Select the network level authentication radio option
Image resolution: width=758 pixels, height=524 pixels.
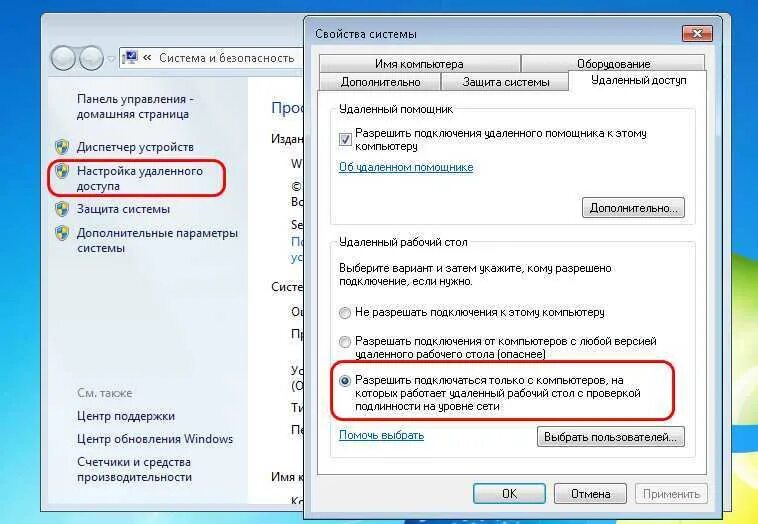point(345,381)
